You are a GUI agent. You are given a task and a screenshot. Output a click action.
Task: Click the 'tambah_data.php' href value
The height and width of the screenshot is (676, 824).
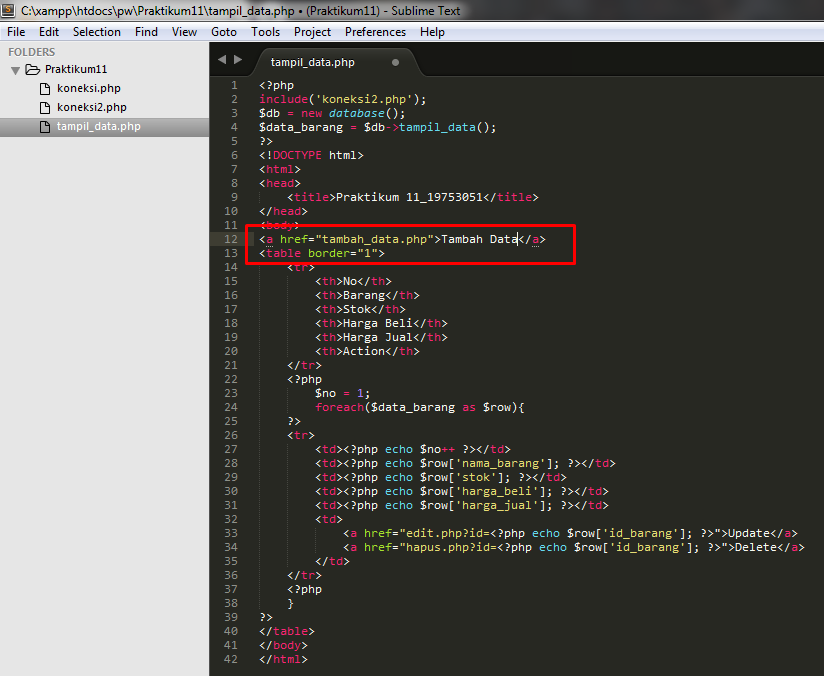coord(375,239)
